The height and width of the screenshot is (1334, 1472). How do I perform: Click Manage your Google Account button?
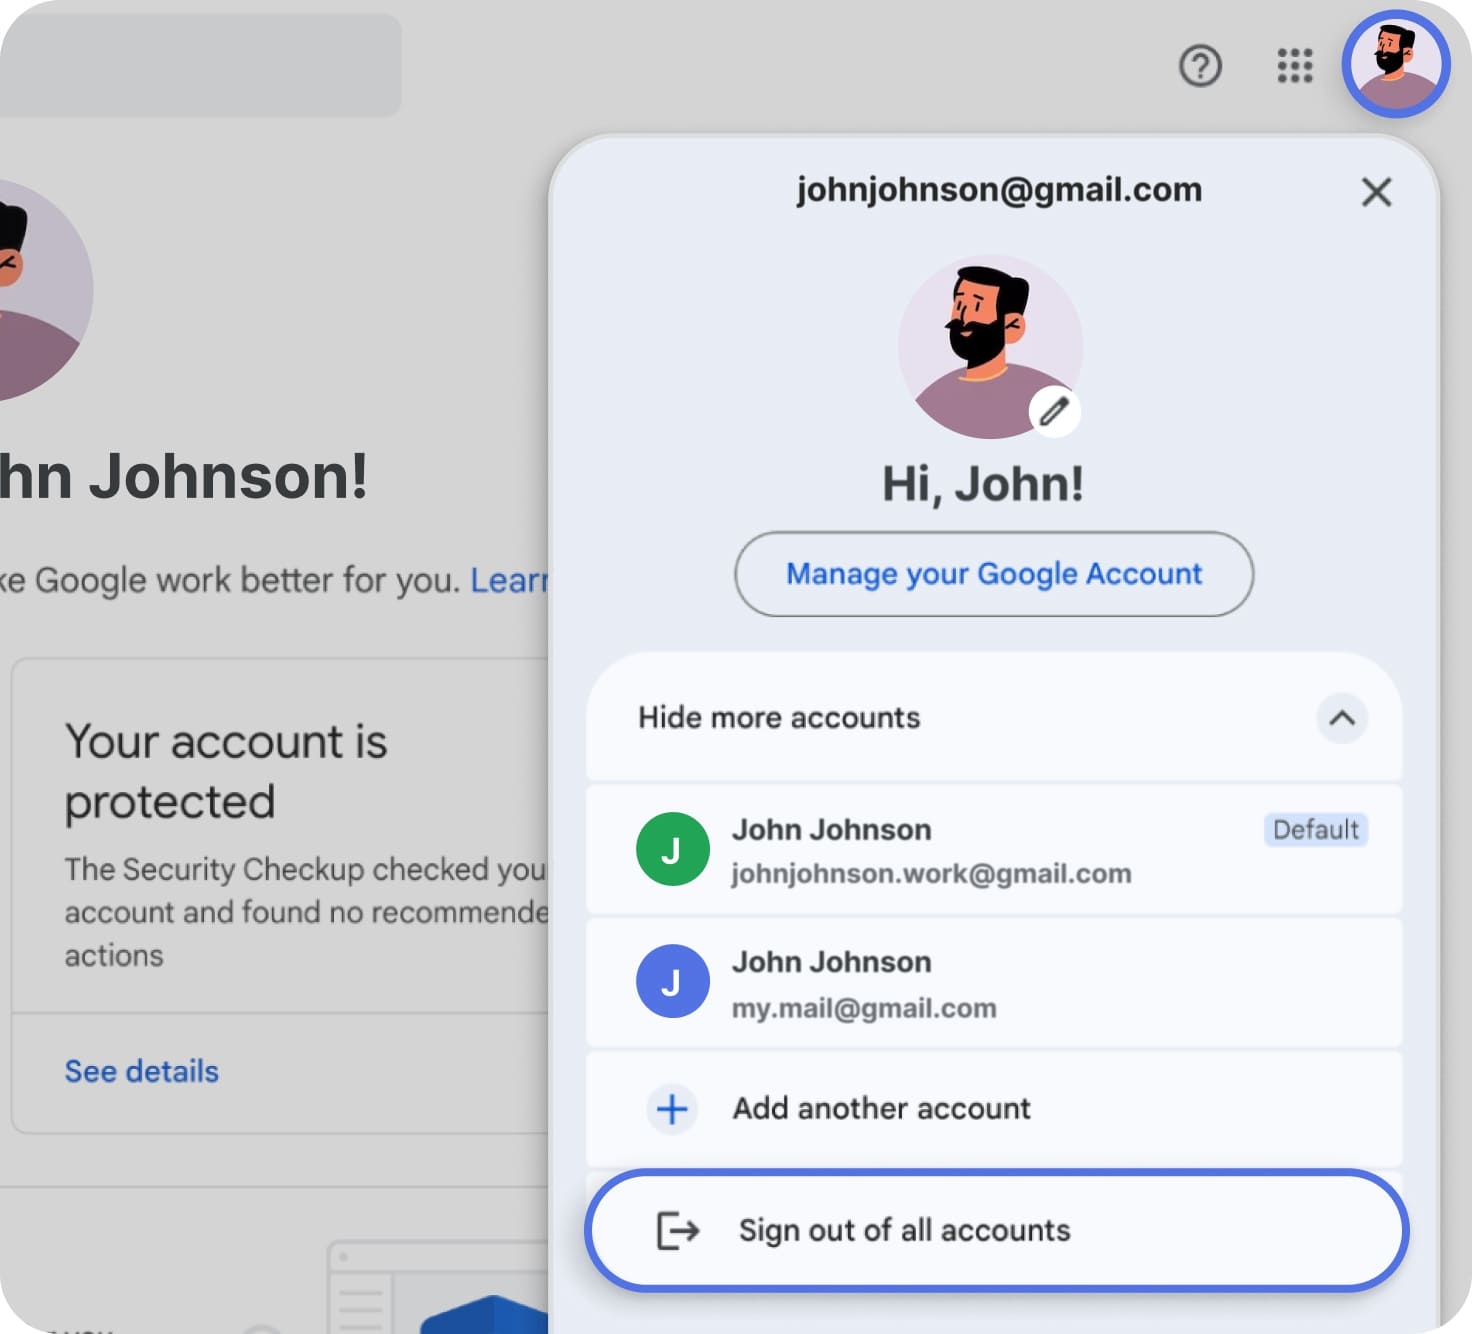coord(994,574)
